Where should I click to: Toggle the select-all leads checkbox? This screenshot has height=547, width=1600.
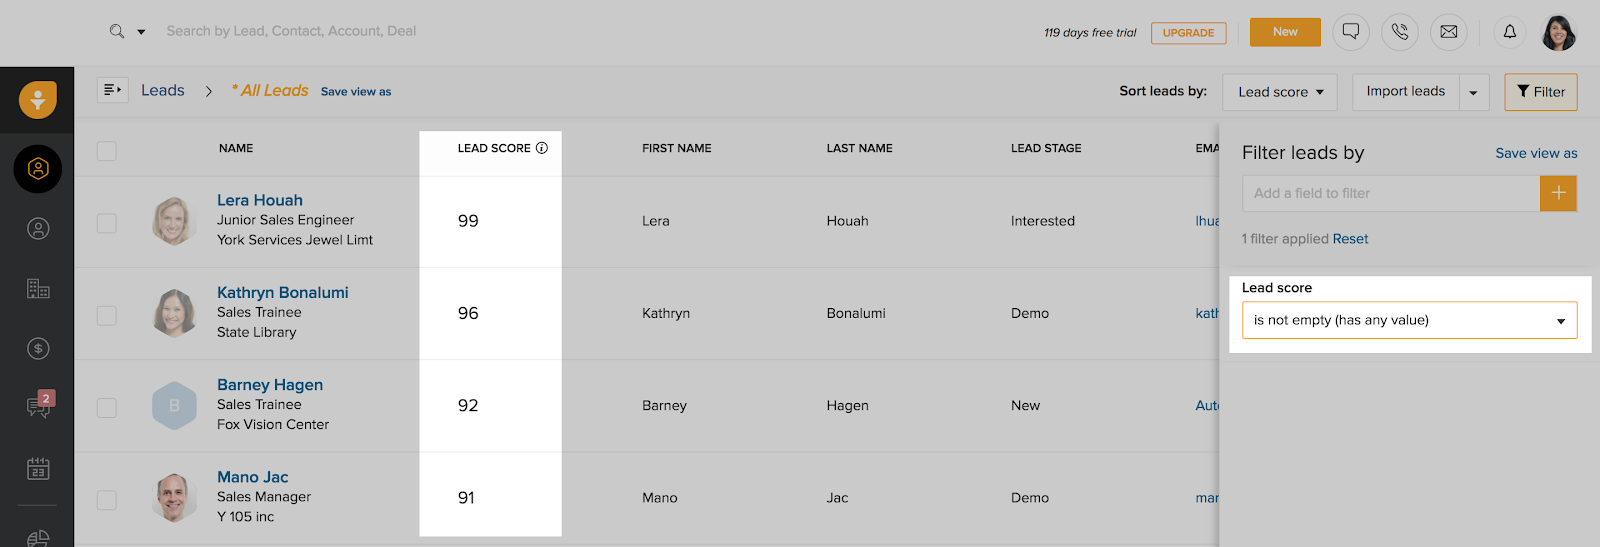(107, 151)
